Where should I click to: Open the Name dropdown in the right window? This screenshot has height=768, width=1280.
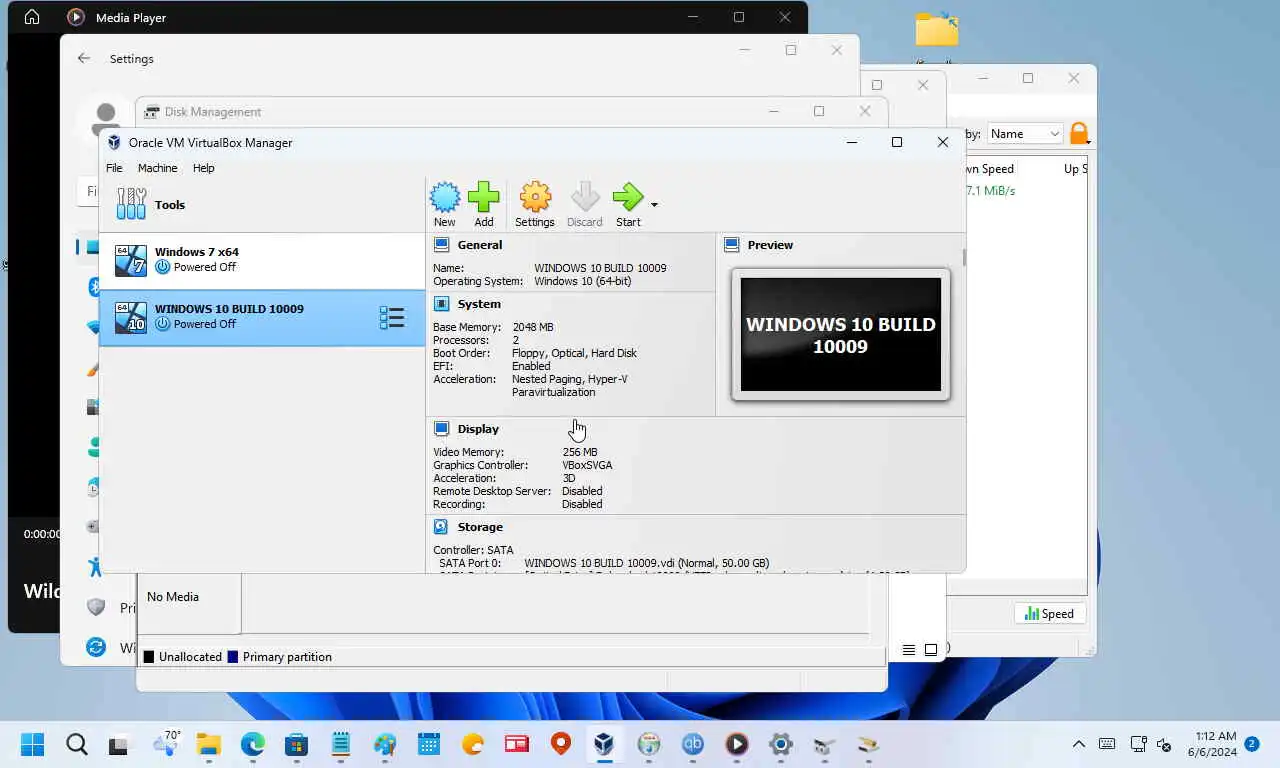tap(1025, 134)
